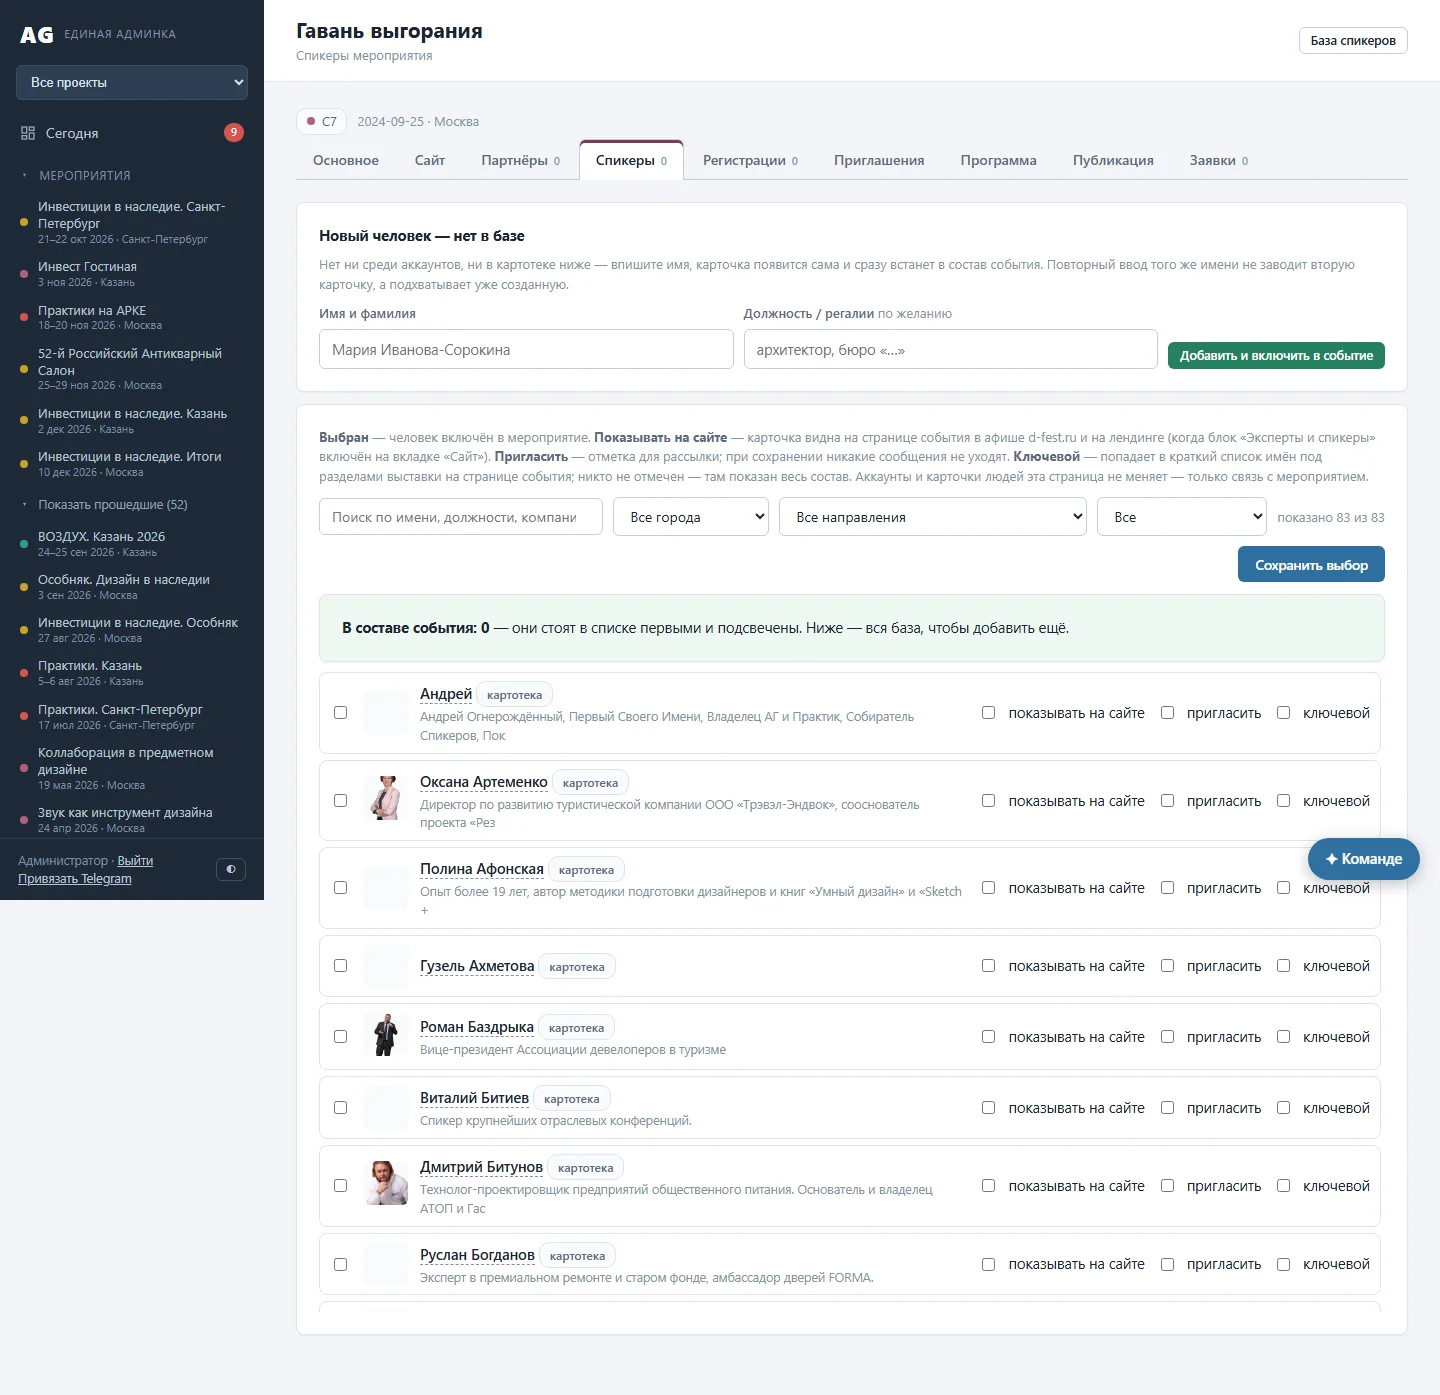The image size is (1440, 1395).
Task: Open Оксана Артеменко's avatar photo
Action: click(x=386, y=800)
